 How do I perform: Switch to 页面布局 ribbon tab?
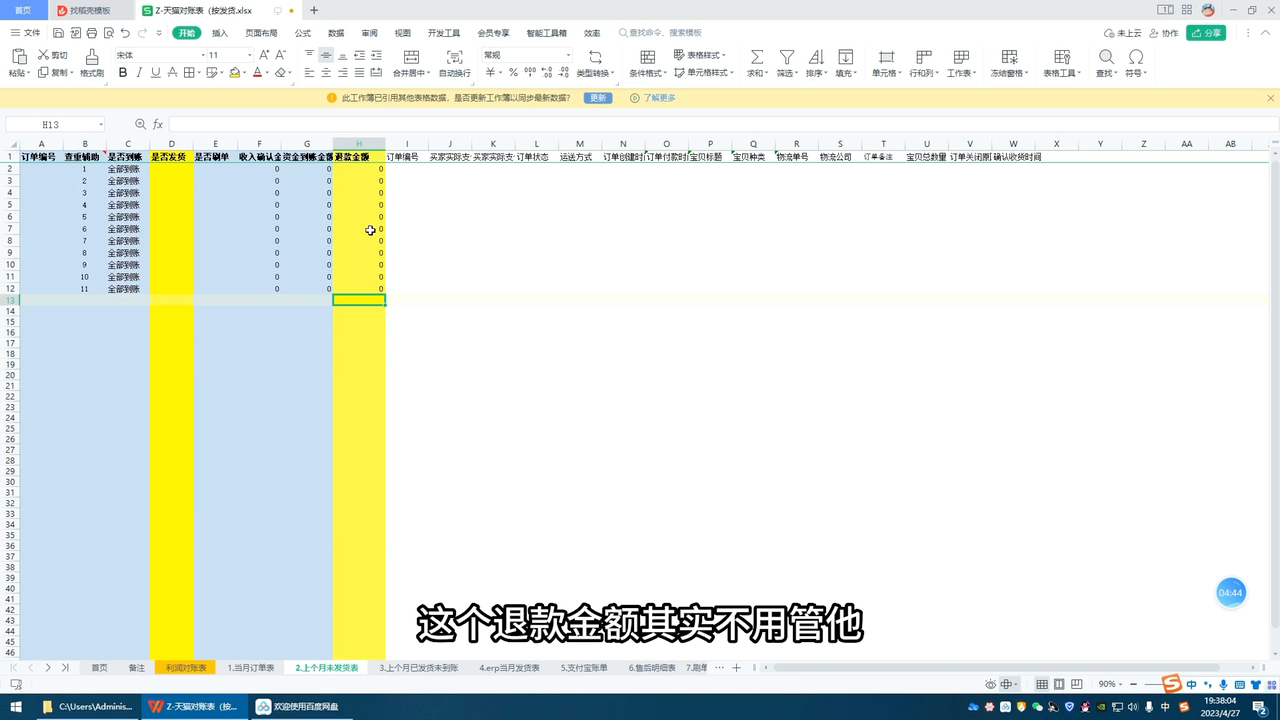click(x=261, y=33)
